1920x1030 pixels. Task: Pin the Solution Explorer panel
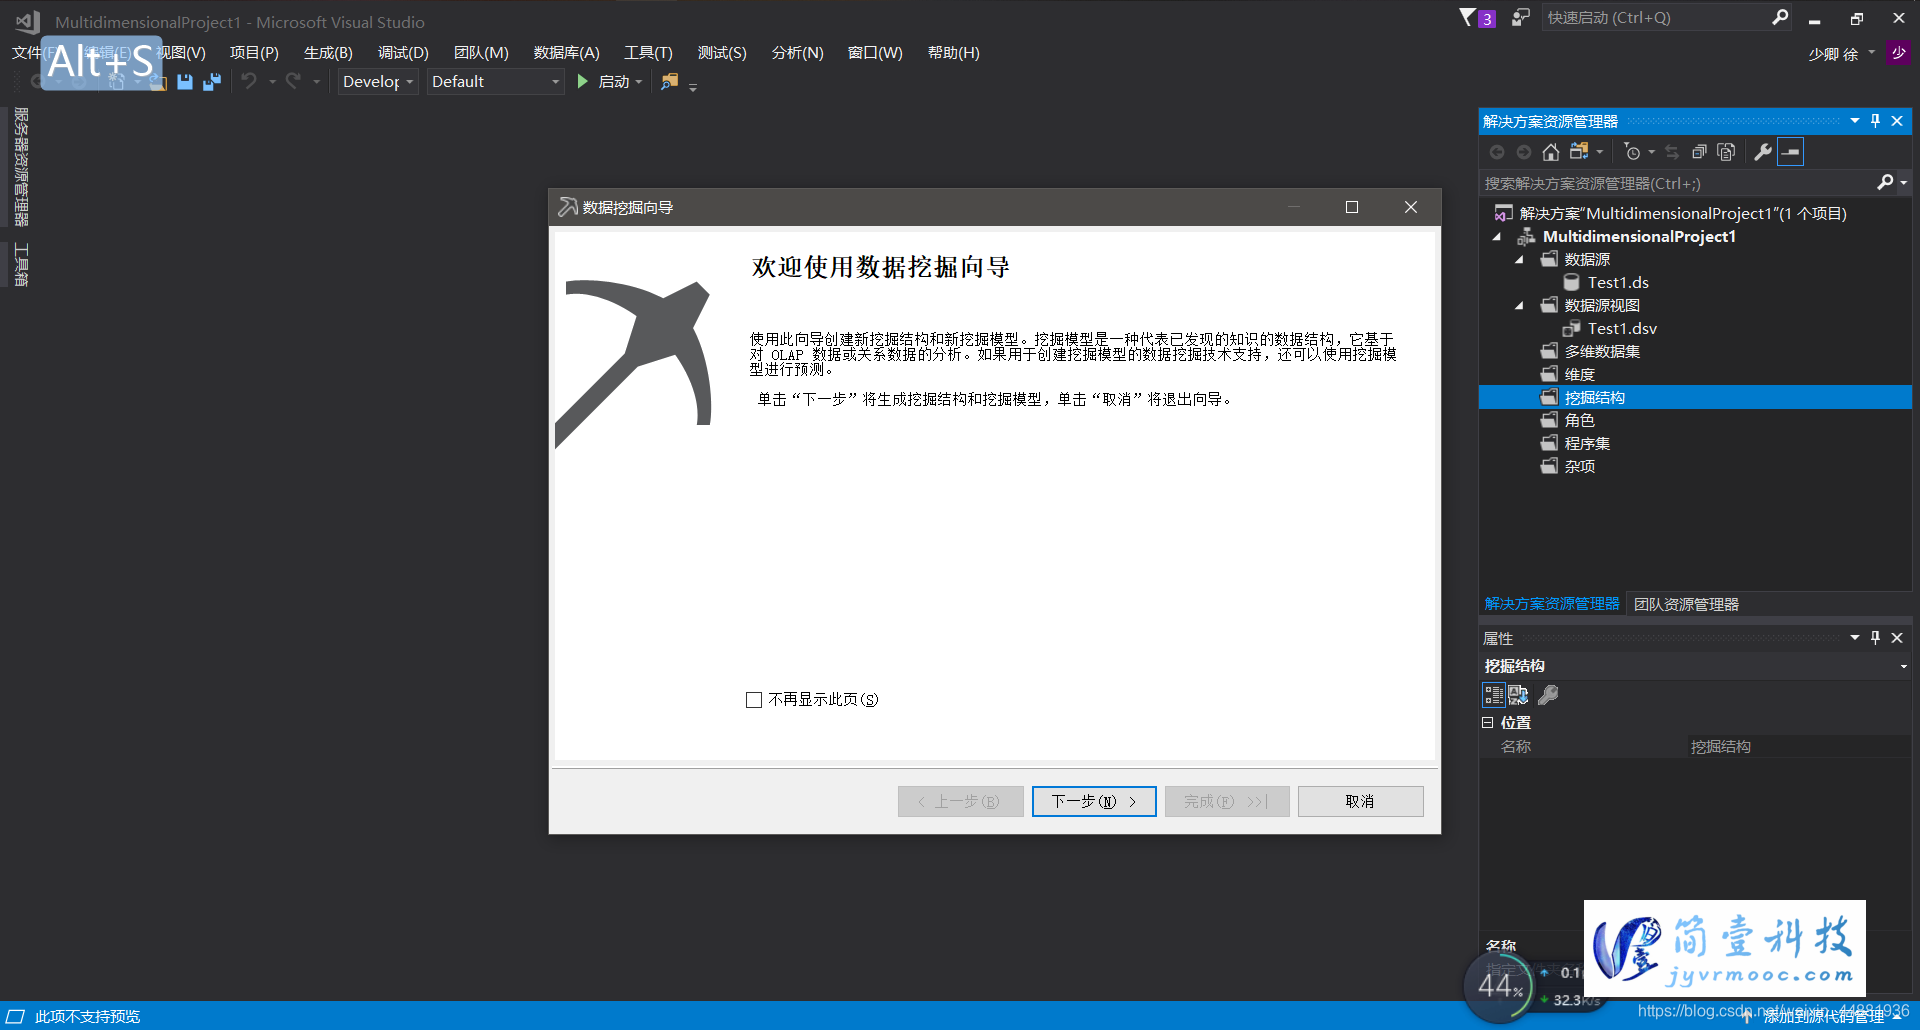point(1875,121)
